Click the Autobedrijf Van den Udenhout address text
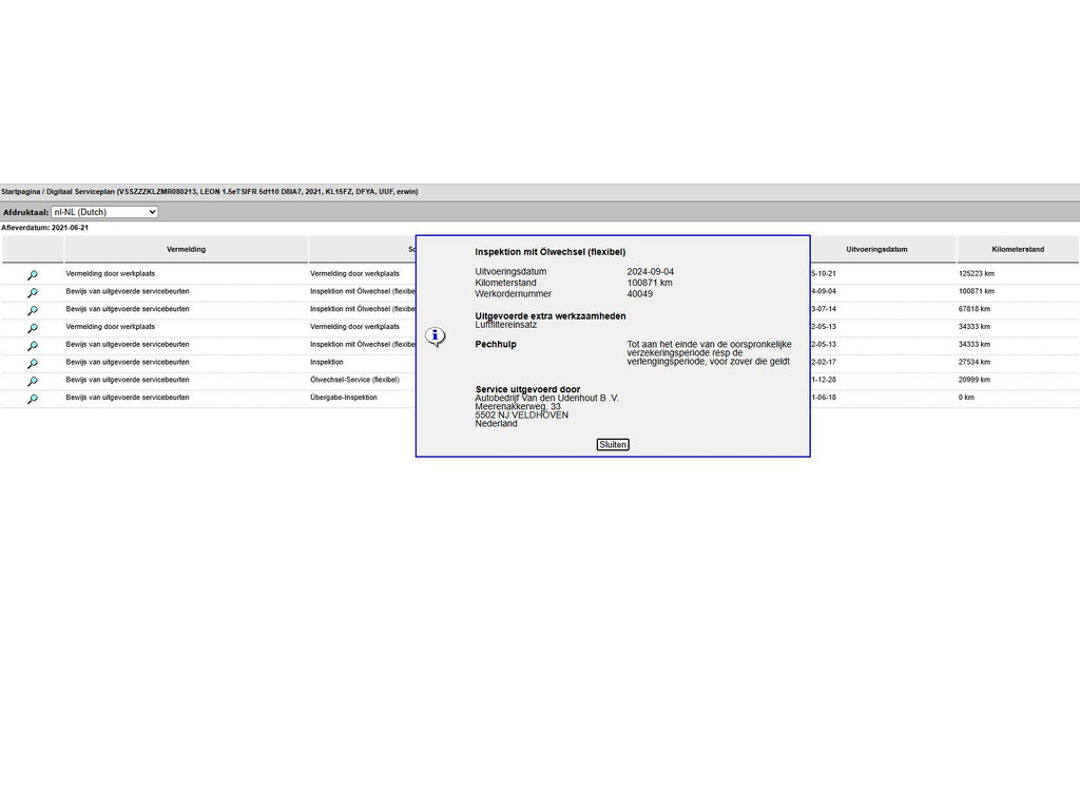 pyautogui.click(x=546, y=398)
